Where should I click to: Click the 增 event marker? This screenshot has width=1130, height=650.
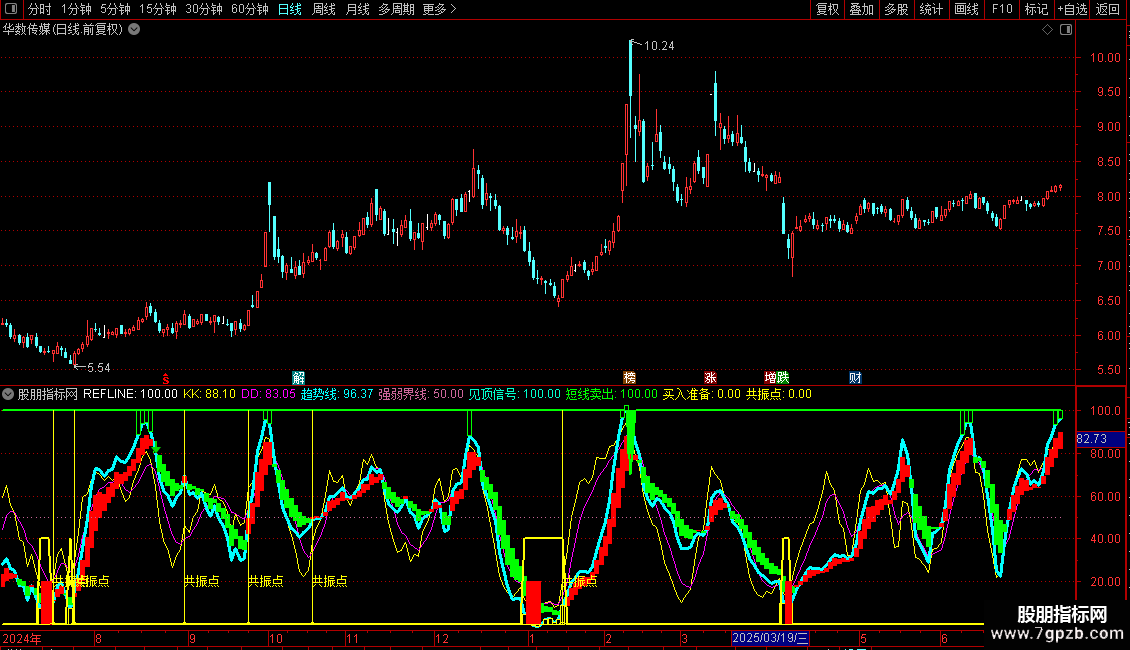coord(770,378)
